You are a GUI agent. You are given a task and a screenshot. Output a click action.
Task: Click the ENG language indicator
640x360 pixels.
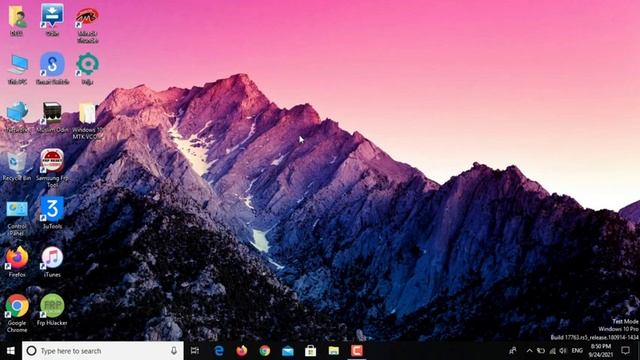tap(577, 351)
